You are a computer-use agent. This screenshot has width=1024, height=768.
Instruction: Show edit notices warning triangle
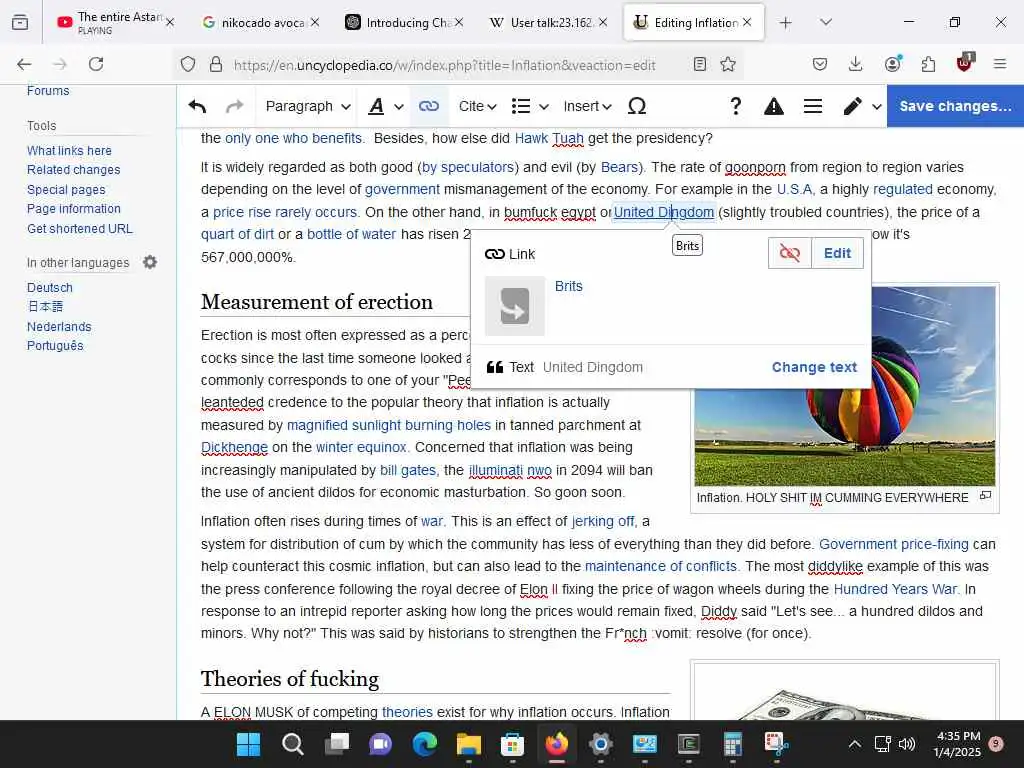(774, 106)
